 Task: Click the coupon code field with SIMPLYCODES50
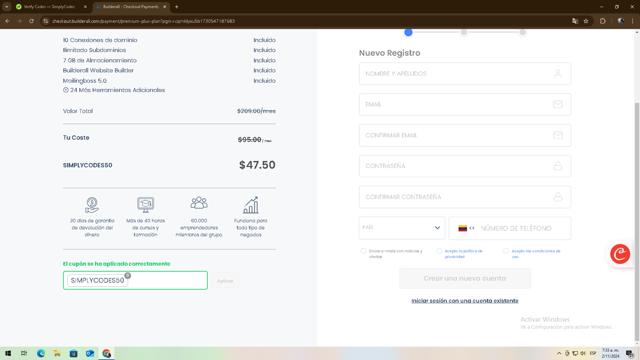[135, 280]
